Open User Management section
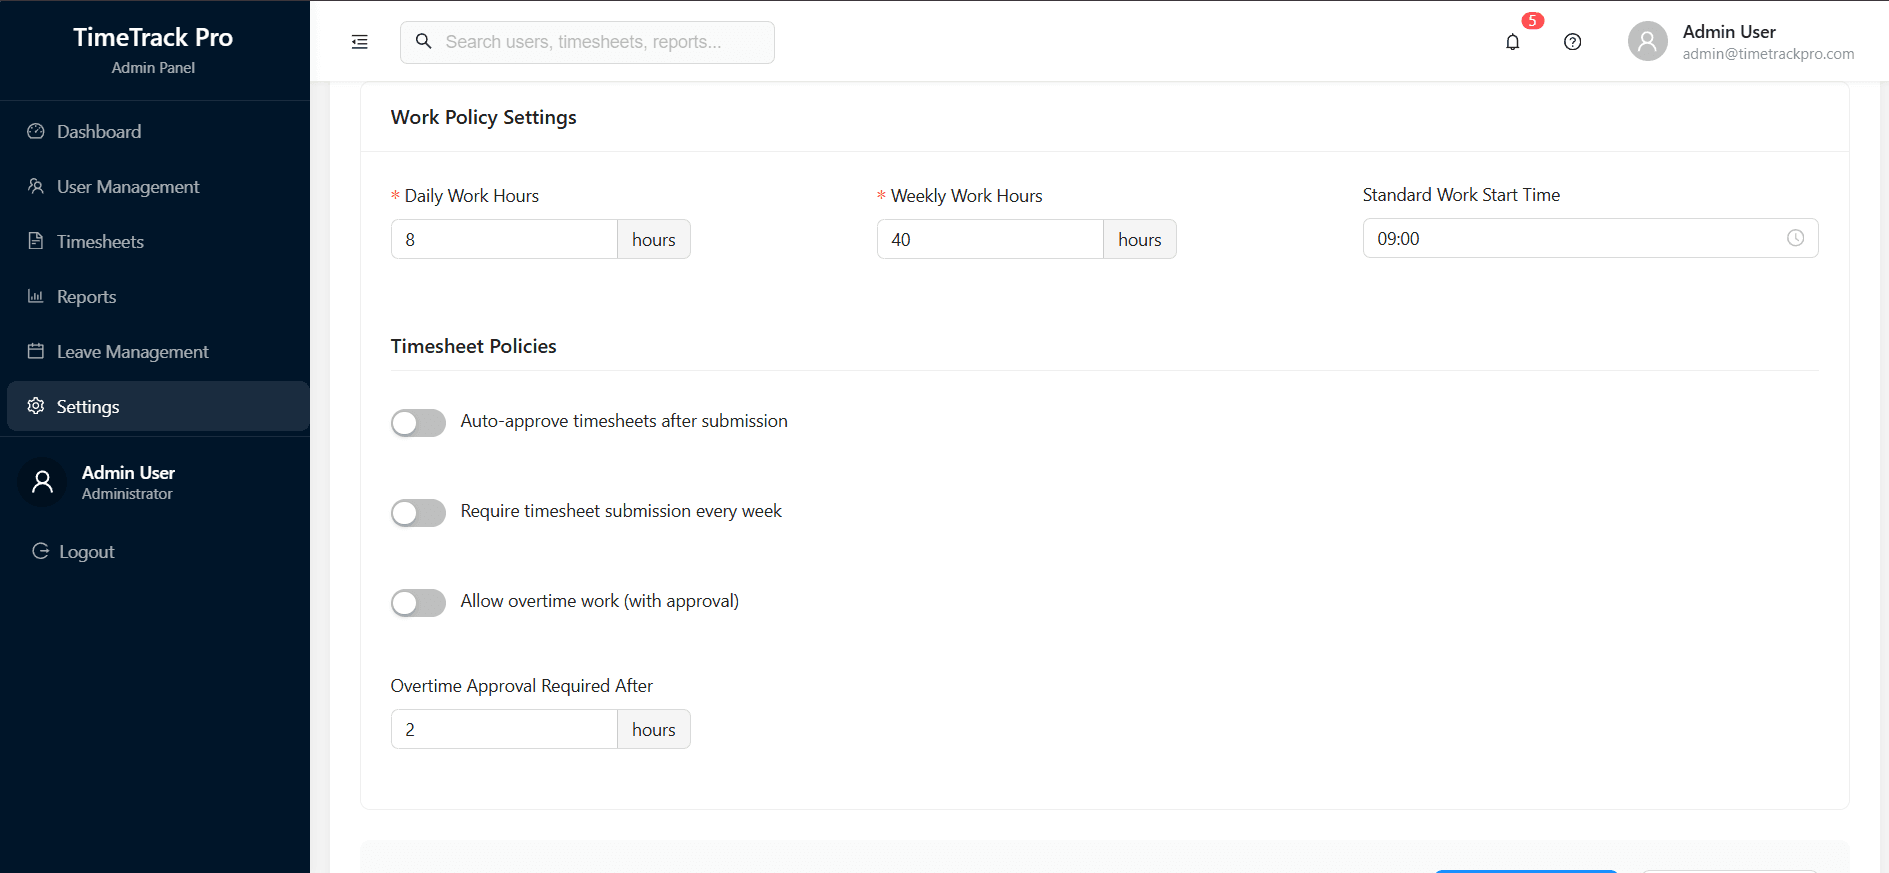 pyautogui.click(x=158, y=186)
